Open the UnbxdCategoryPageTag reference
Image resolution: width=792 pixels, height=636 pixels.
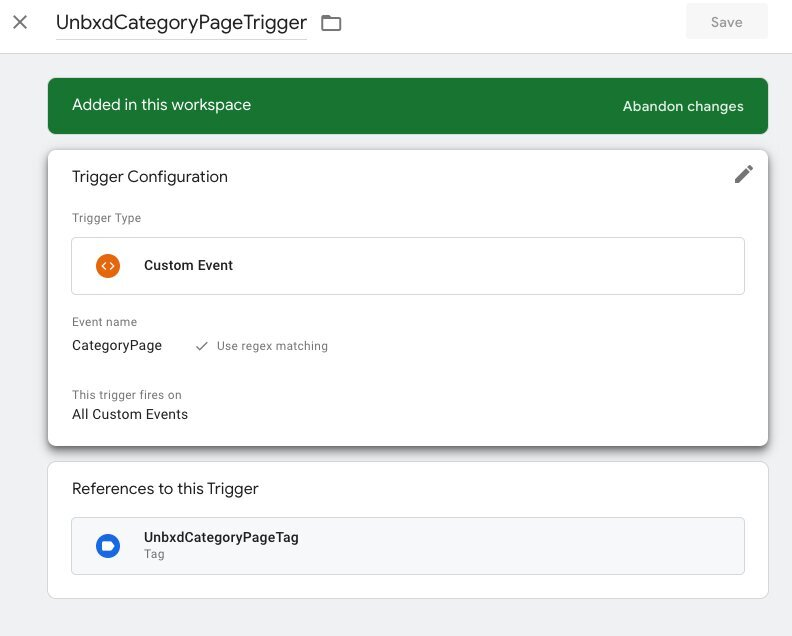coord(408,546)
